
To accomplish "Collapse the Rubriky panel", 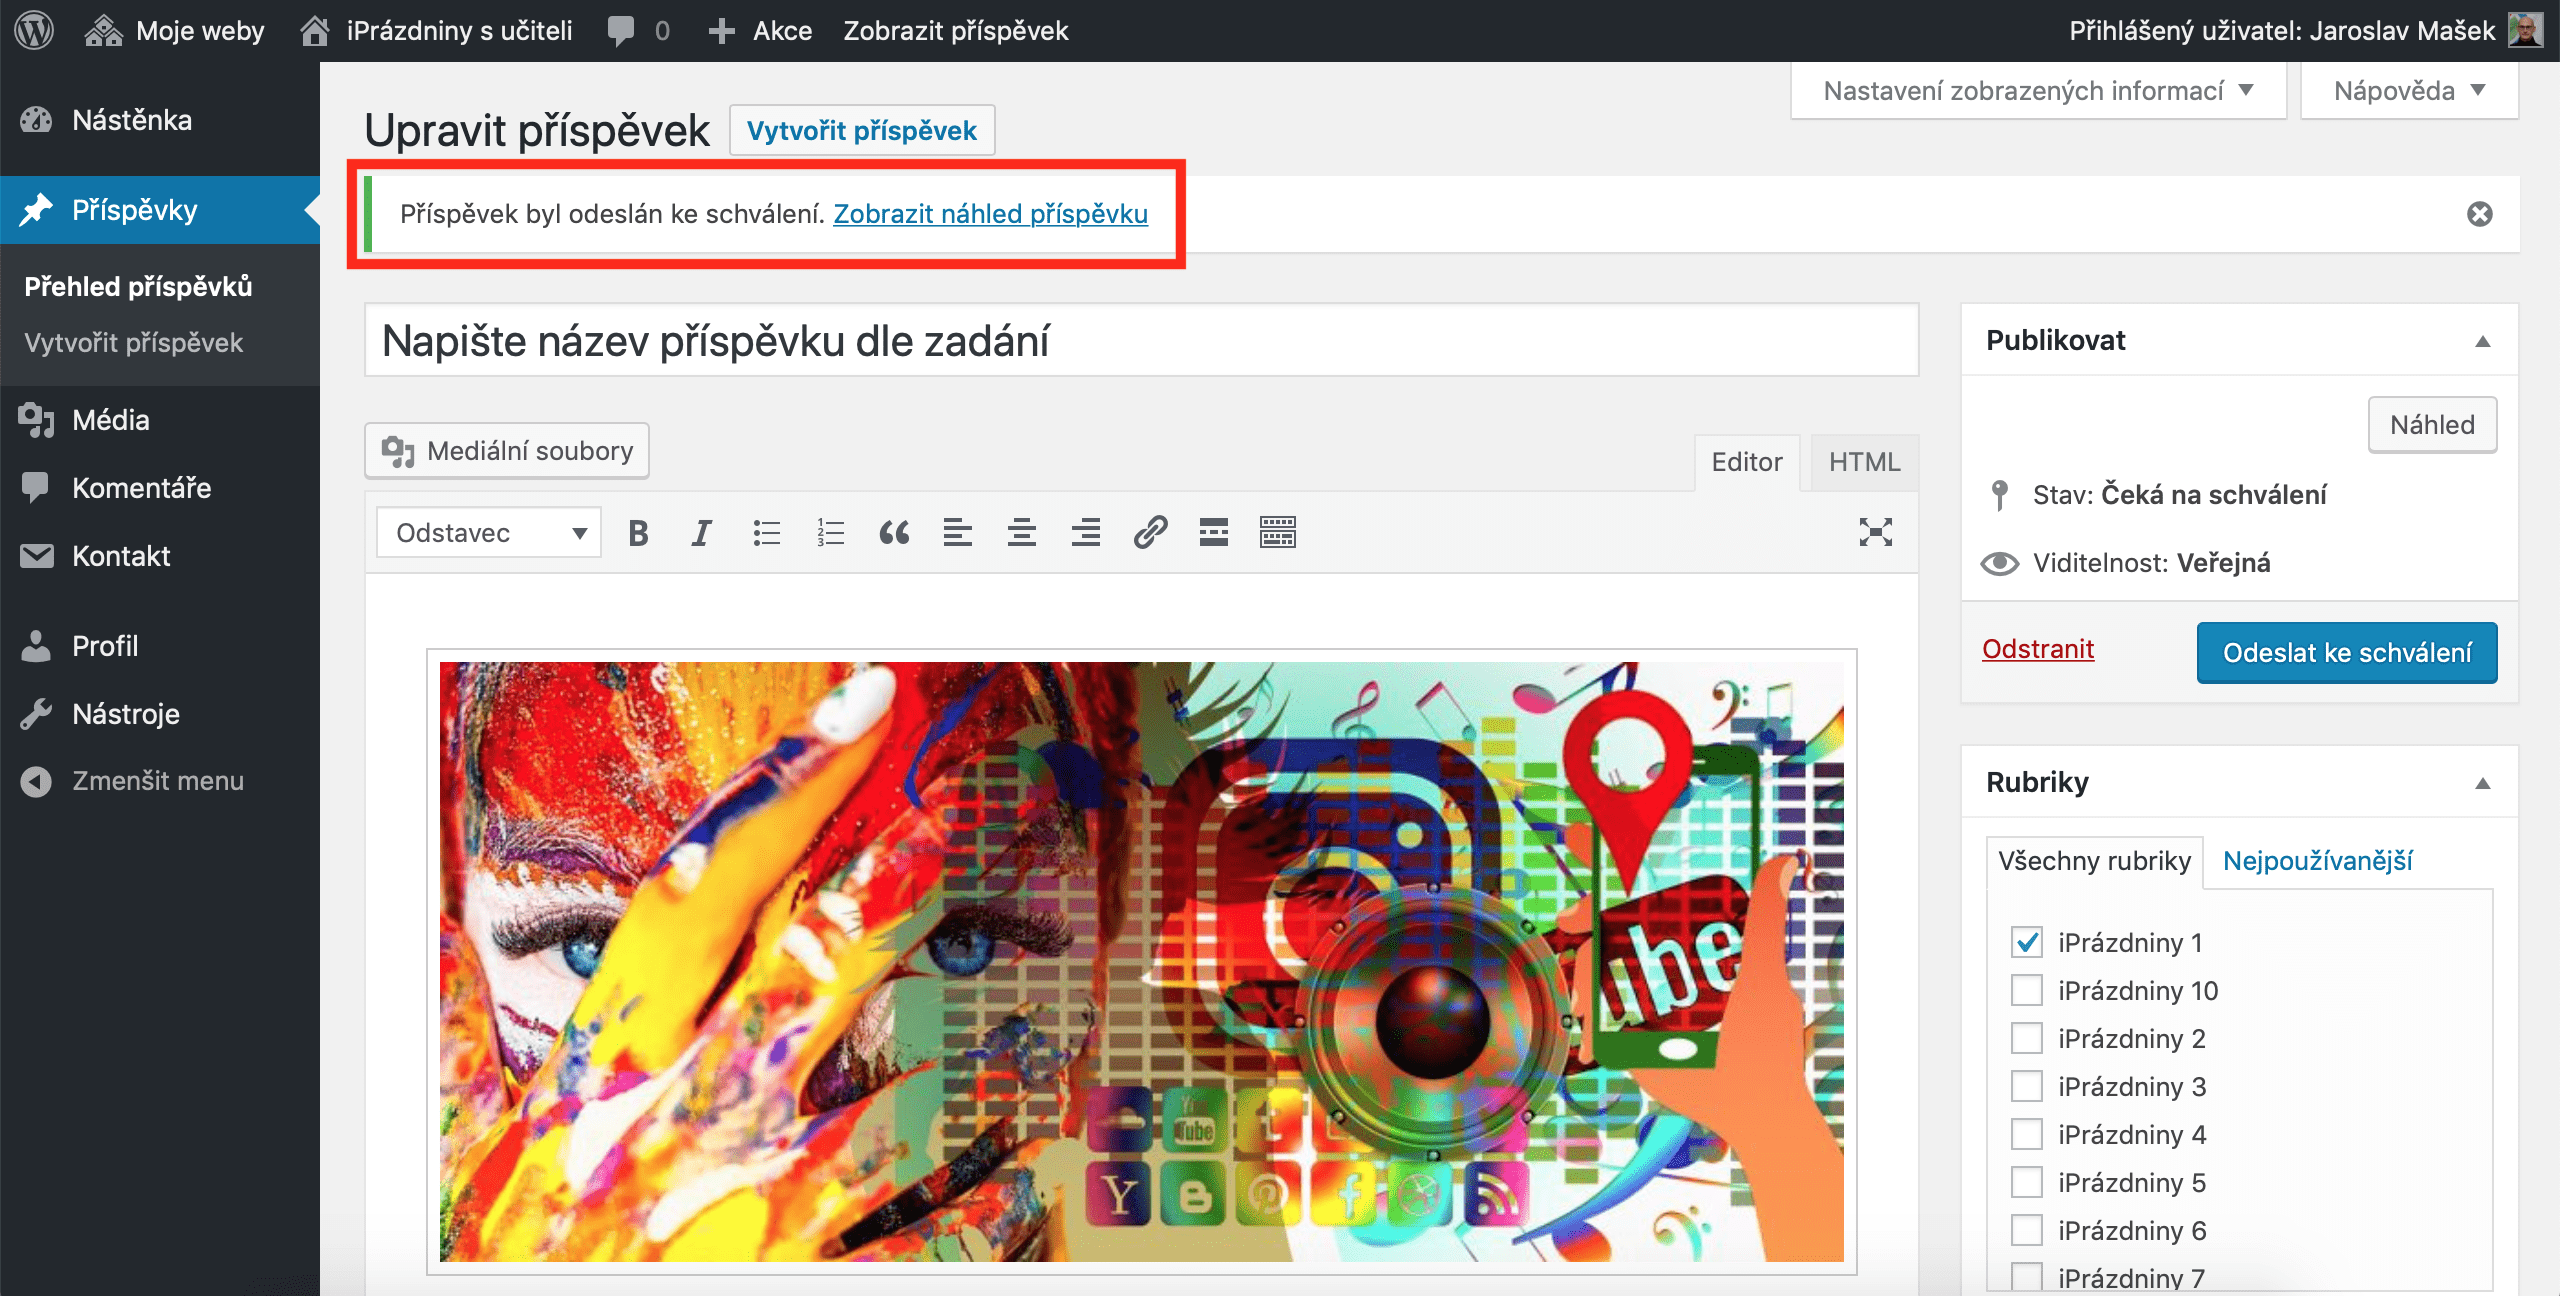I will (2482, 783).
